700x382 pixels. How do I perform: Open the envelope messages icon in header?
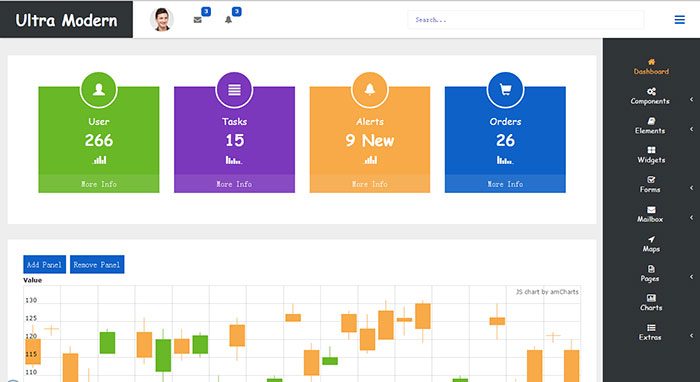(x=197, y=20)
